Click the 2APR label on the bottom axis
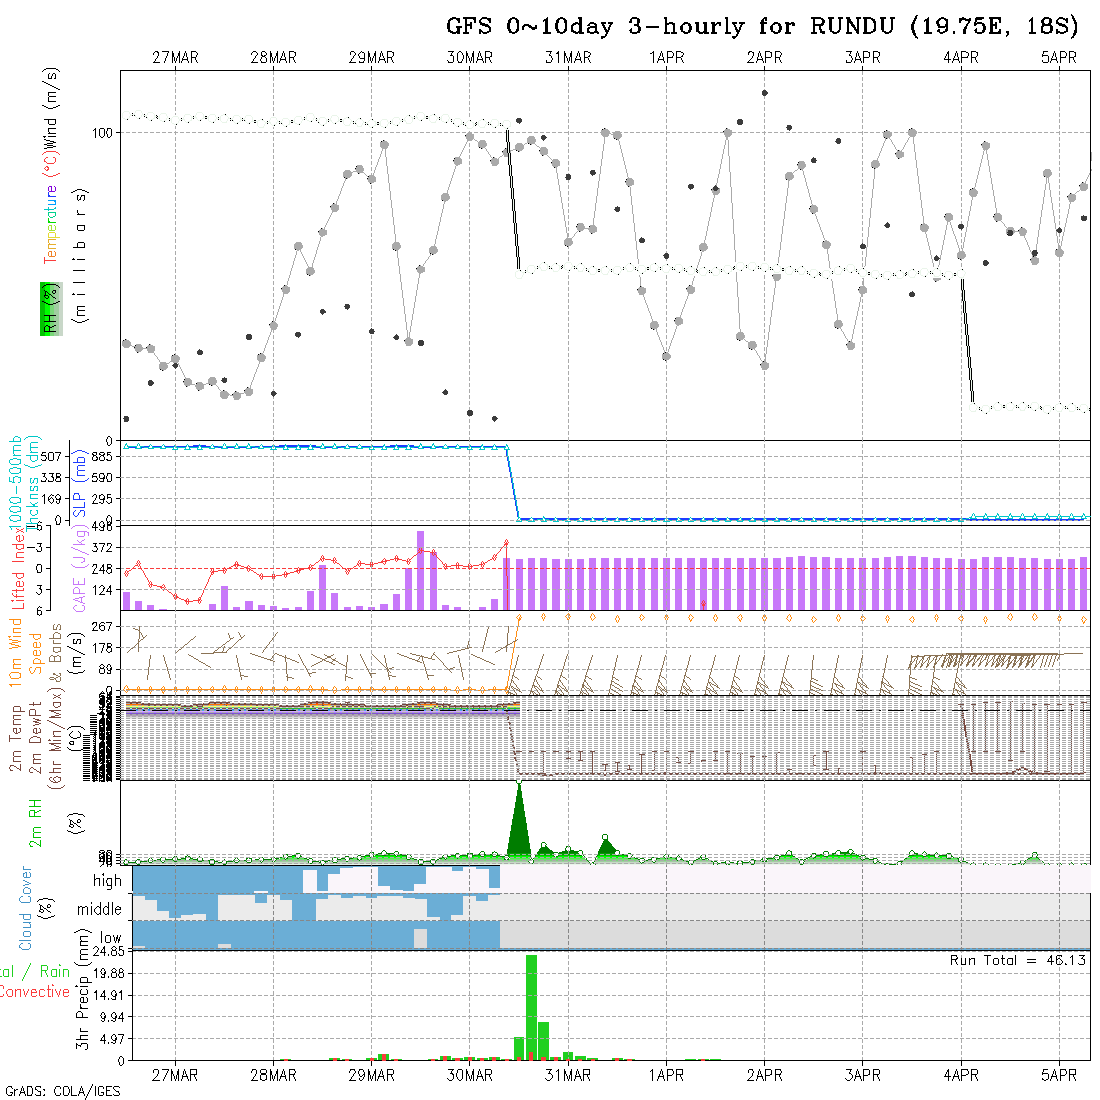Screen dimensions: 1100x1100 (x=764, y=1075)
